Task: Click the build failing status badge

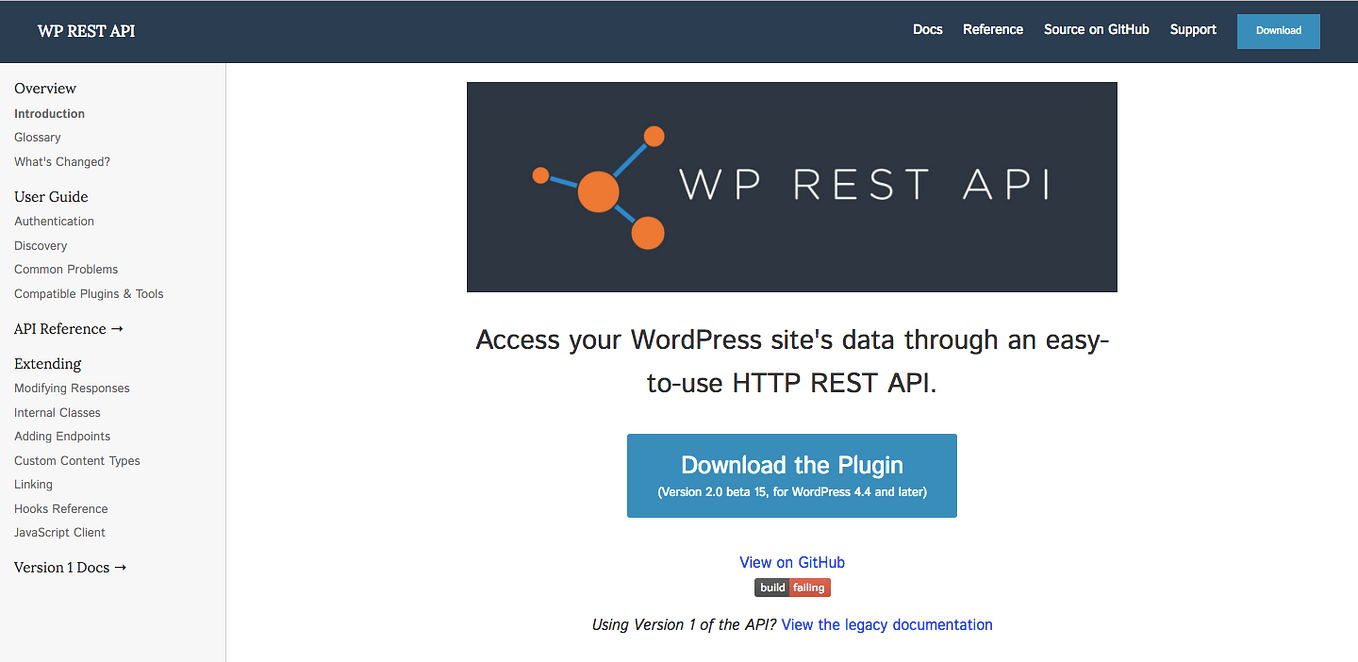Action: point(791,587)
